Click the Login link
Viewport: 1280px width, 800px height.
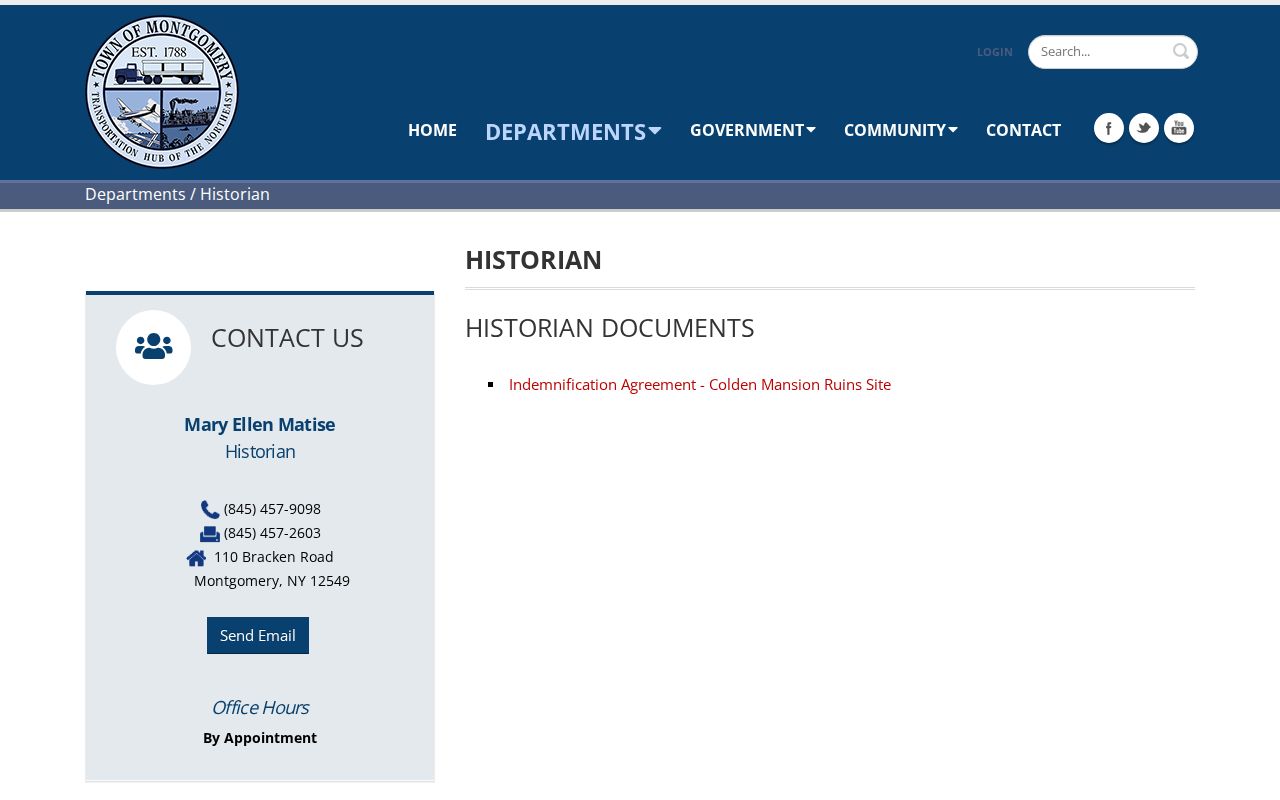tap(995, 52)
